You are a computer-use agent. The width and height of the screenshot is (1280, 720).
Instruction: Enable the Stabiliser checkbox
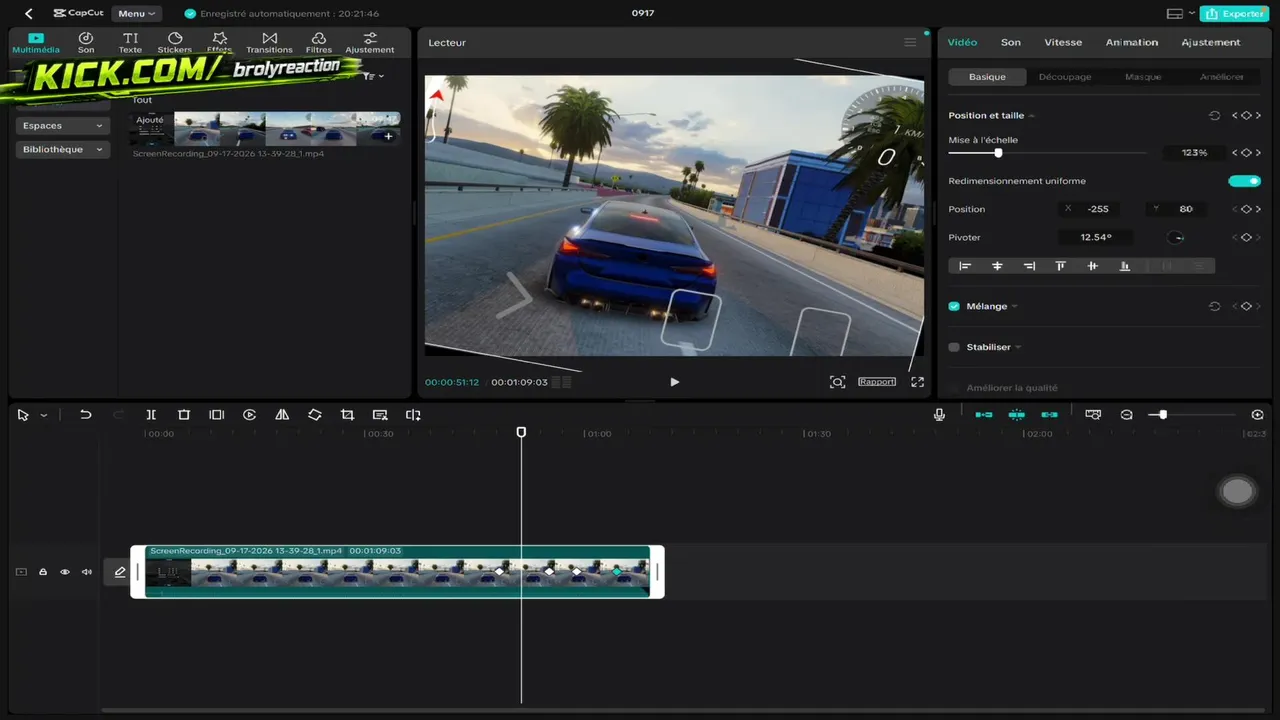954,347
